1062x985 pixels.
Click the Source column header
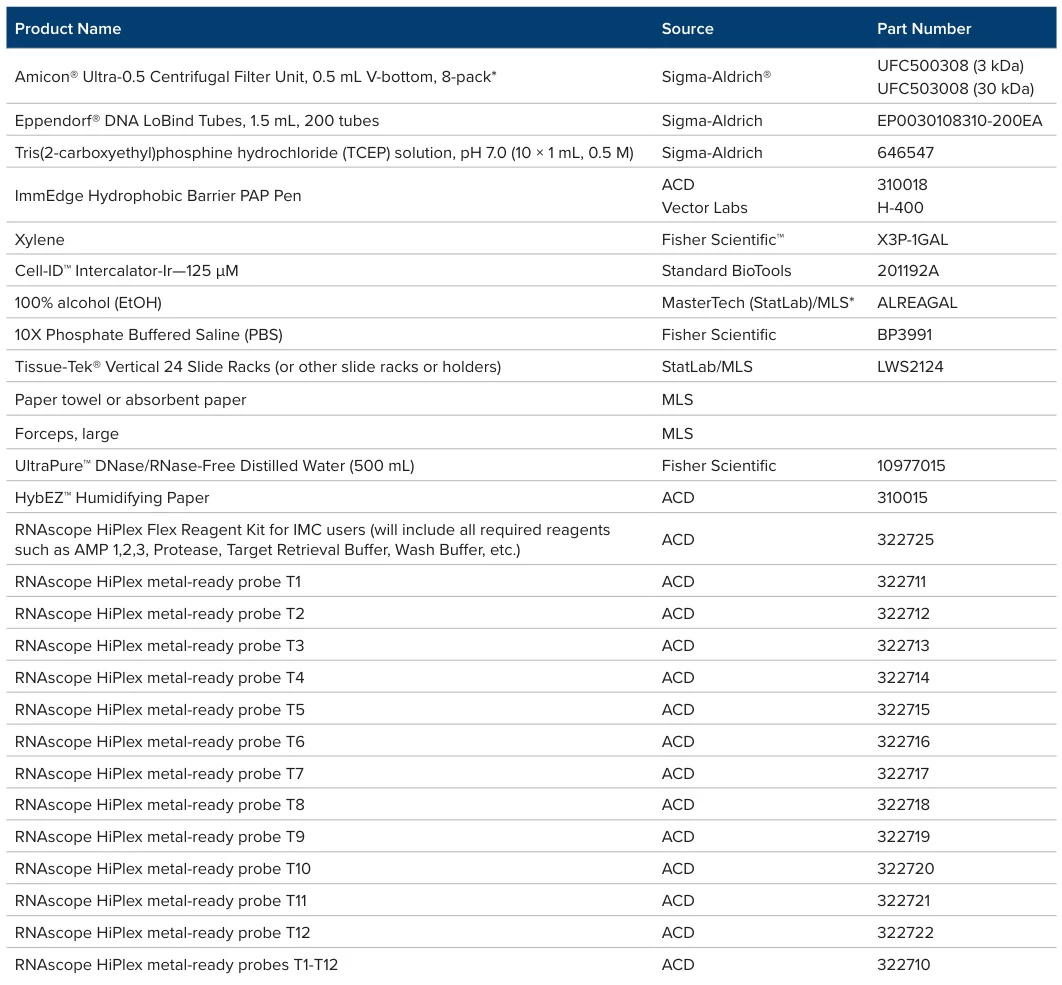(x=687, y=28)
